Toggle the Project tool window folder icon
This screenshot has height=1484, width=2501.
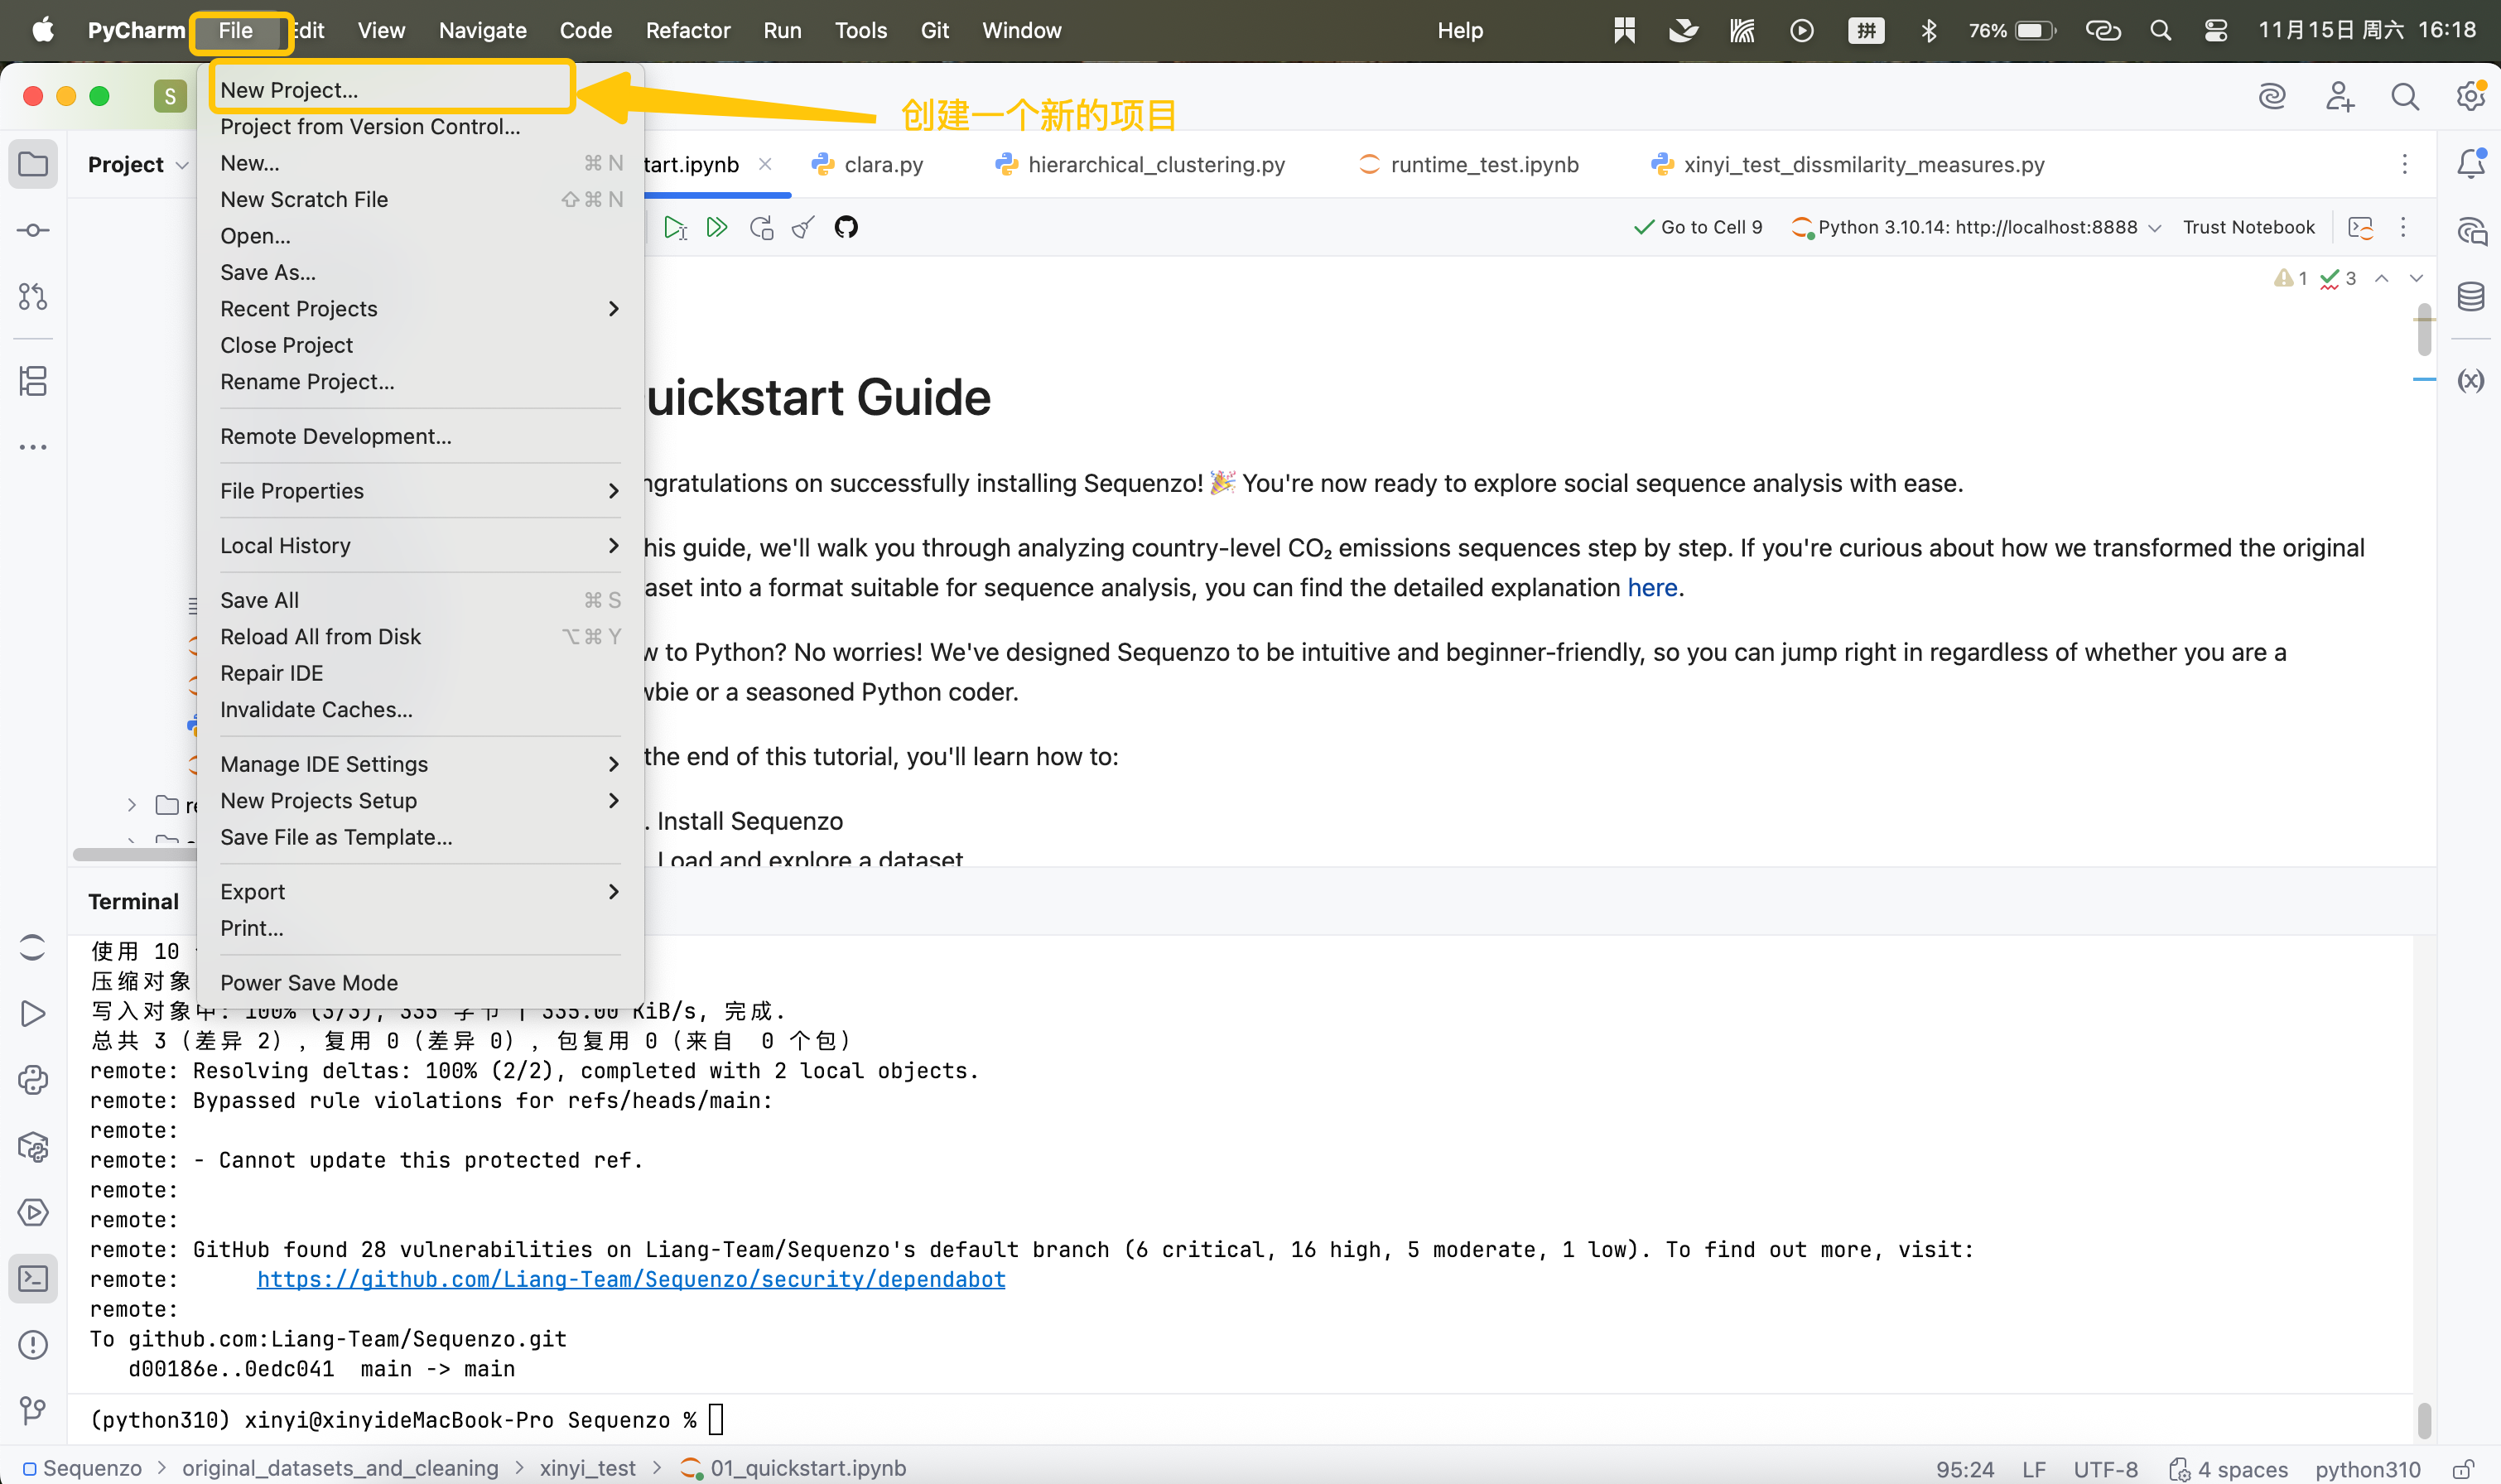(x=33, y=163)
